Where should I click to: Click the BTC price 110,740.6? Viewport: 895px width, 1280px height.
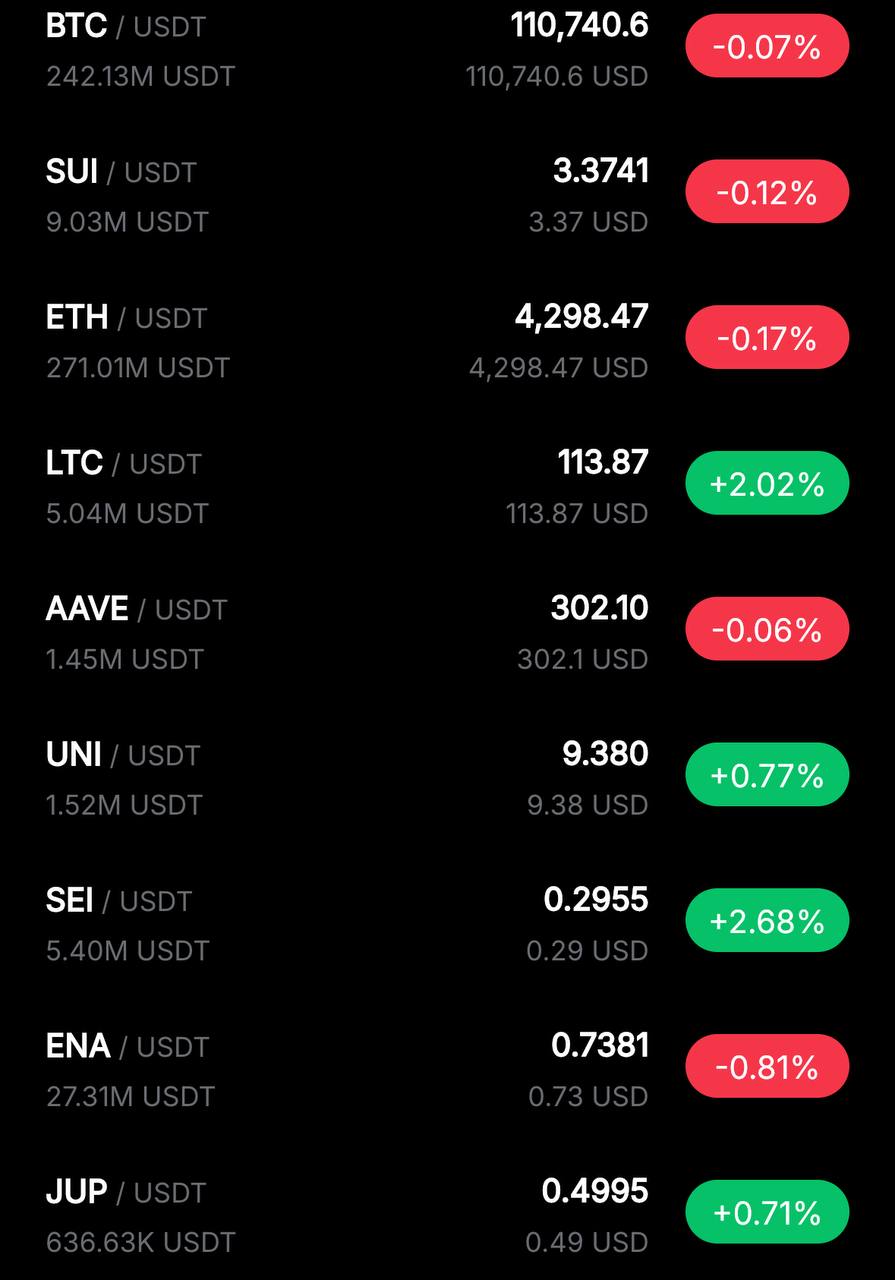point(580,26)
